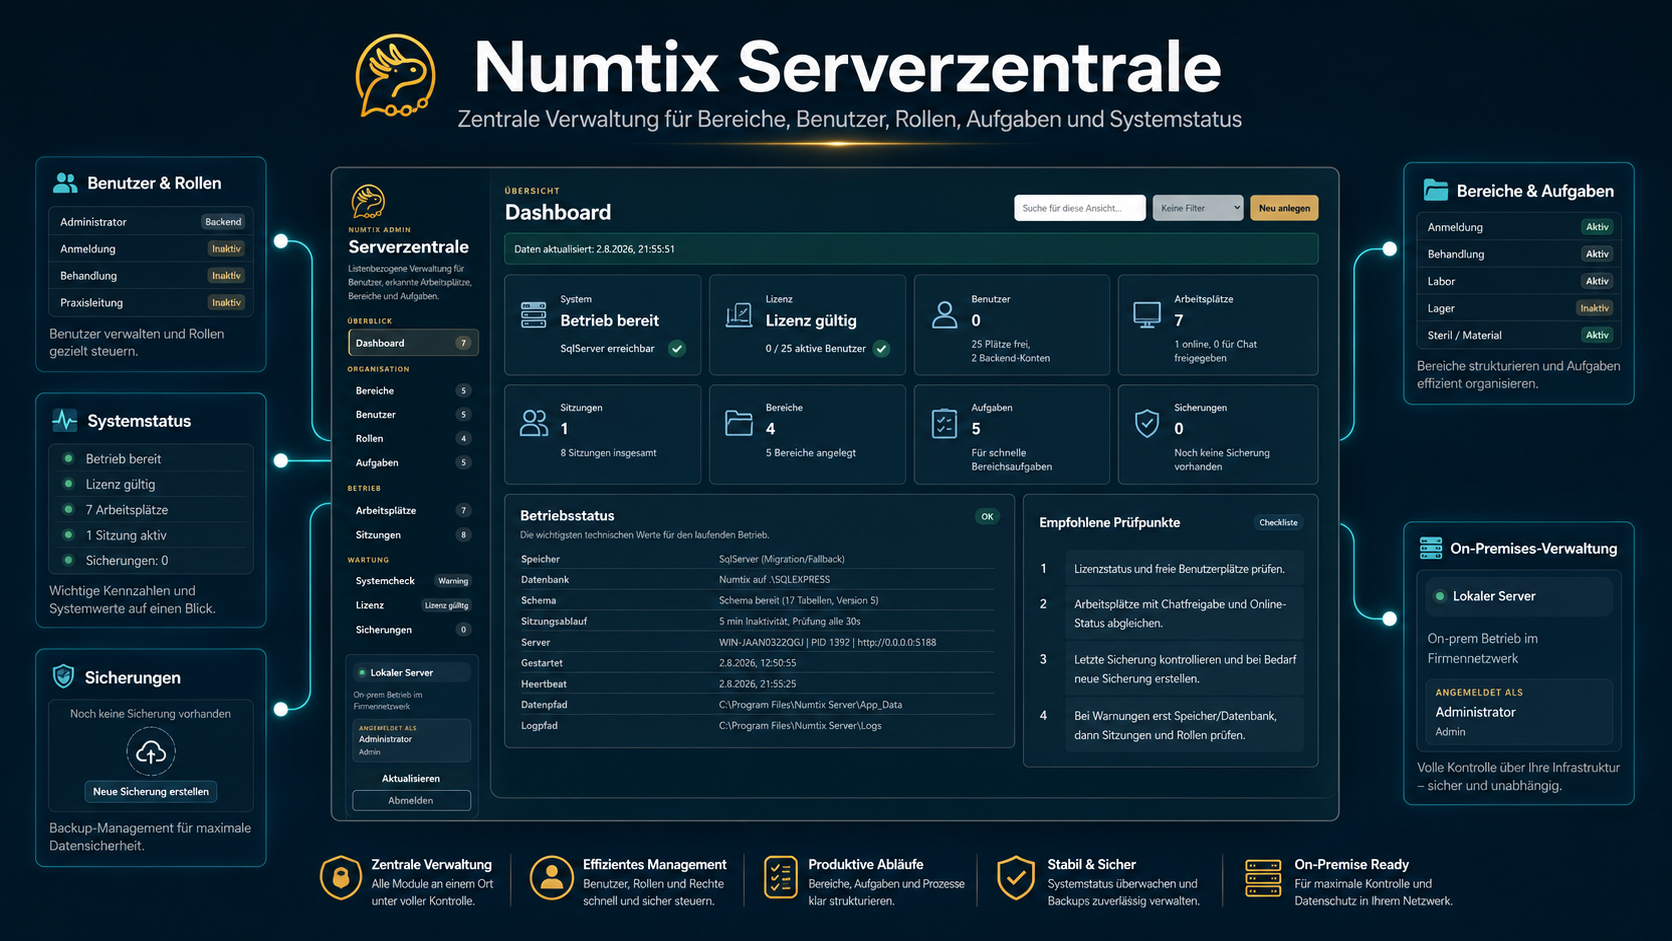Screen dimensions: 1672x941
Task: Select the Labor Aktiv row
Action: 1518,281
